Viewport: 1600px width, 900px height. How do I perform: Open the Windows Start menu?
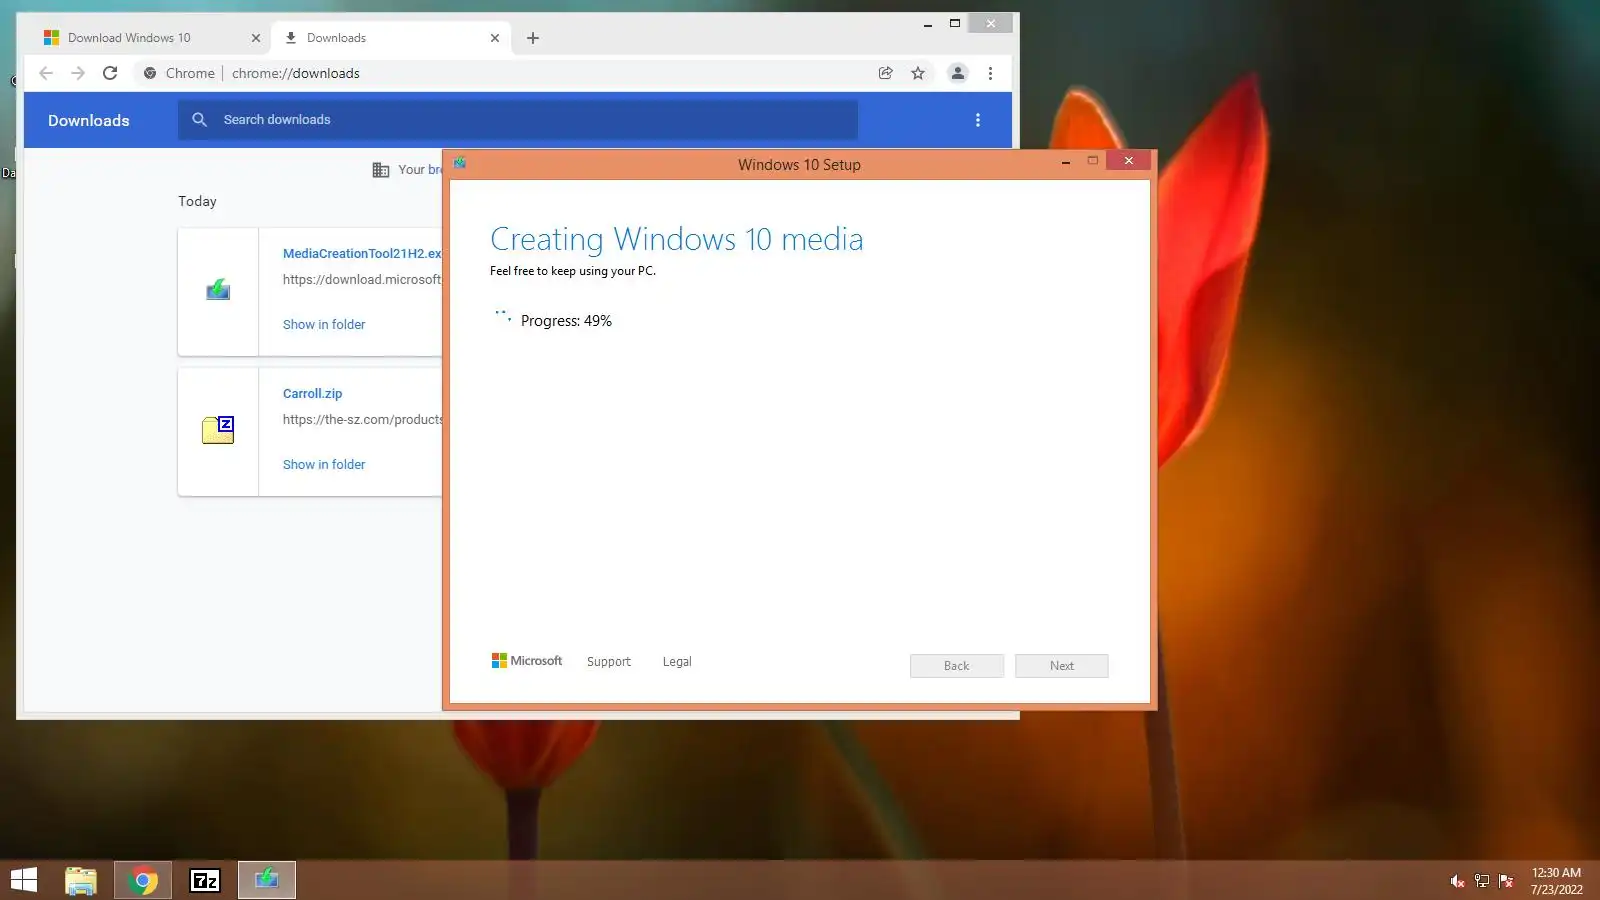point(23,880)
